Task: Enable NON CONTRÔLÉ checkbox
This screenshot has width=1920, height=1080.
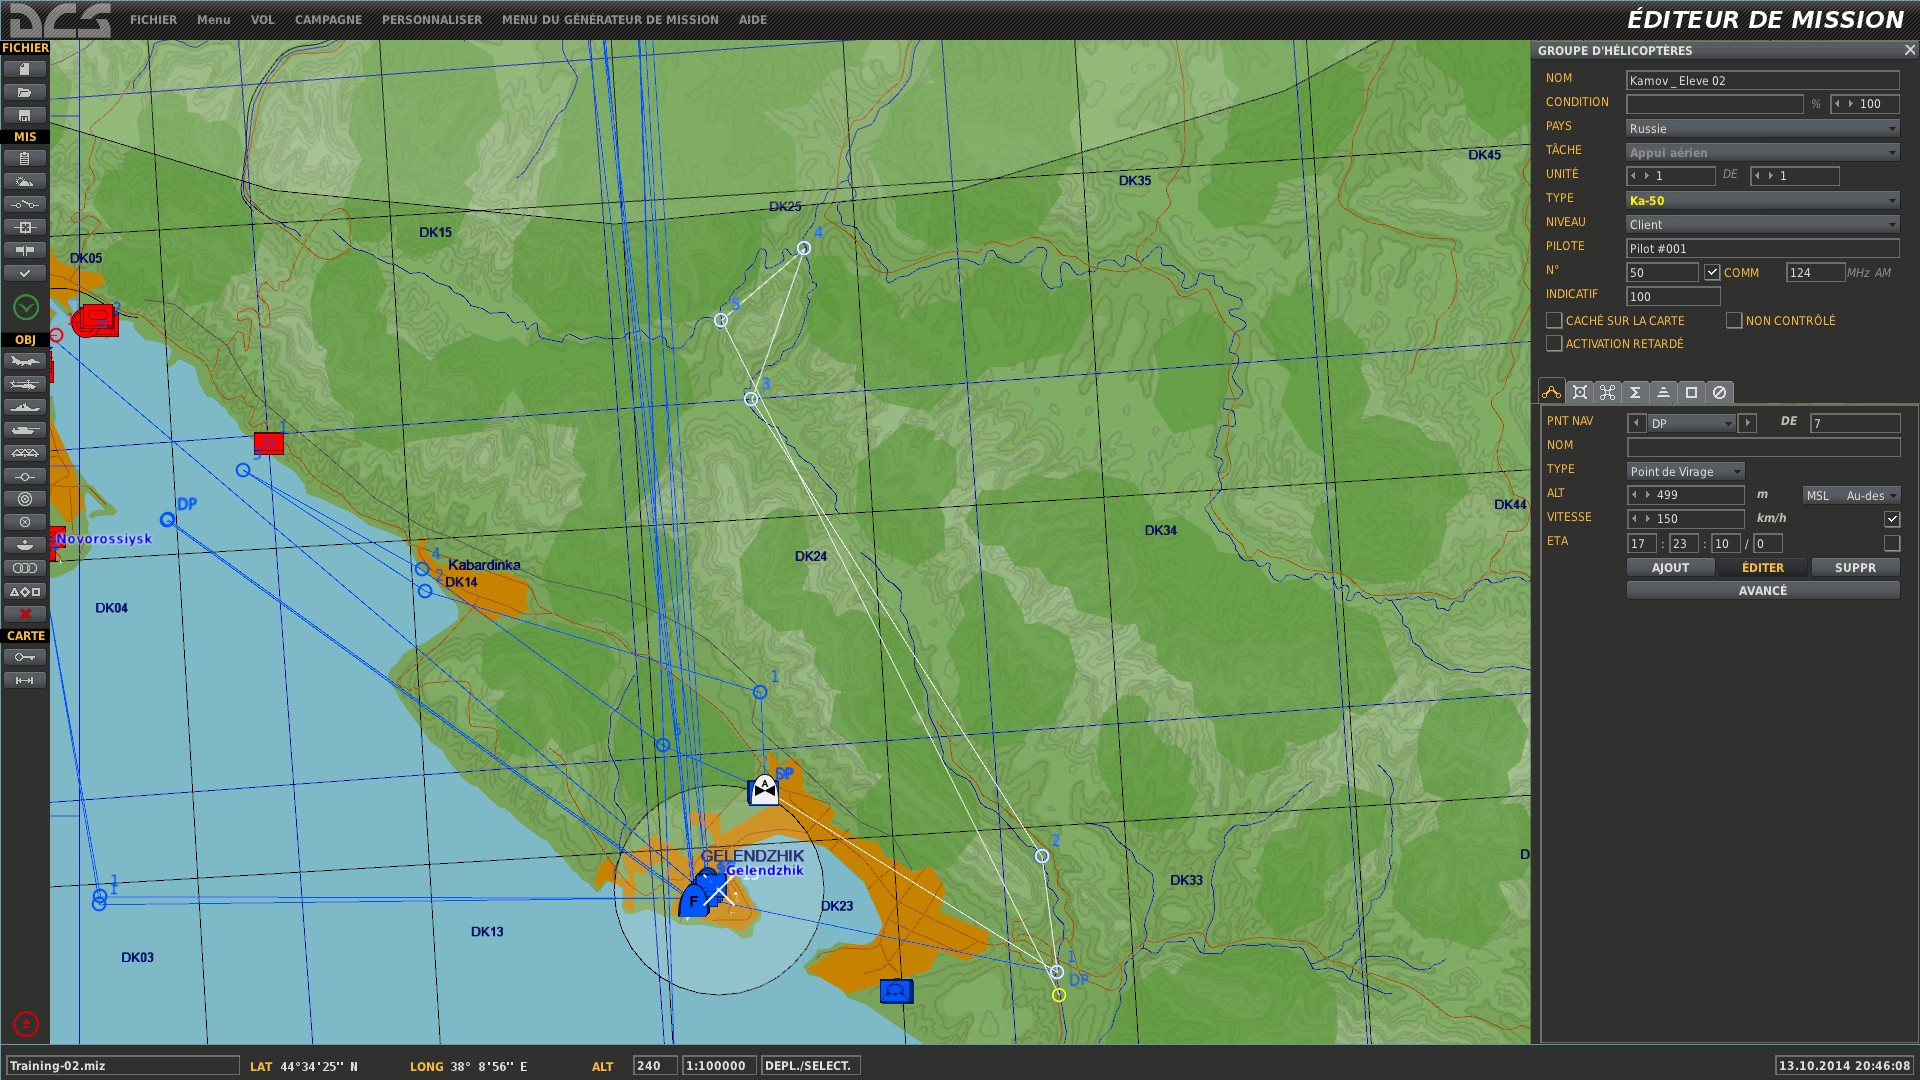Action: pos(1734,320)
